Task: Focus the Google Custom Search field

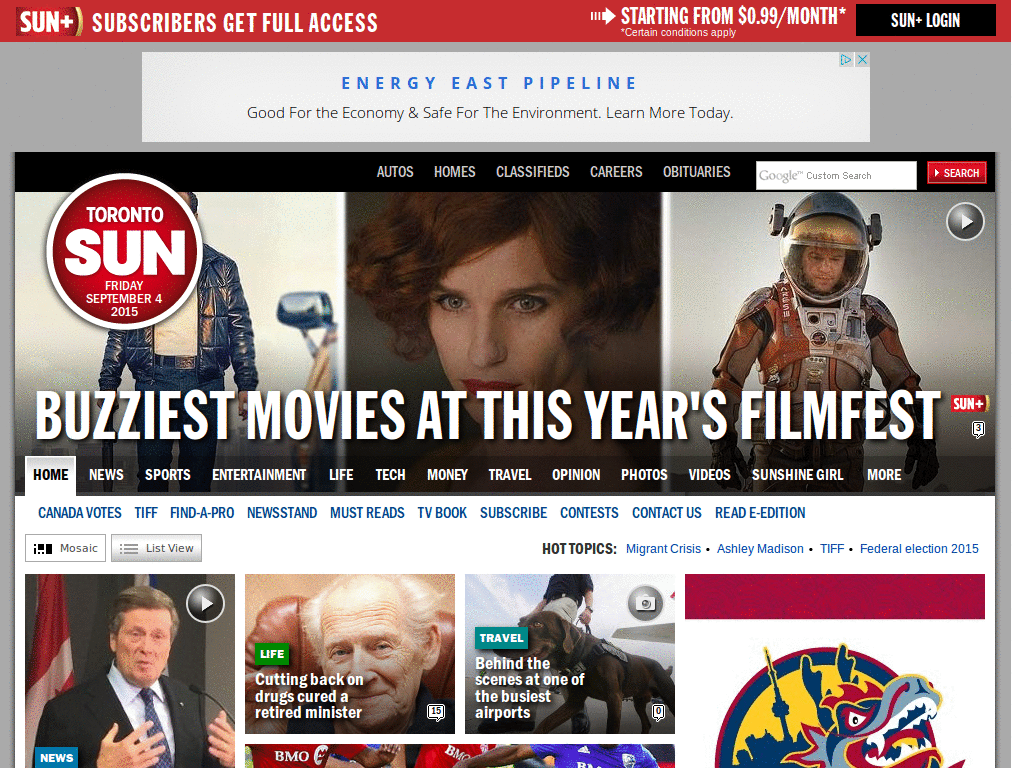Action: point(836,176)
